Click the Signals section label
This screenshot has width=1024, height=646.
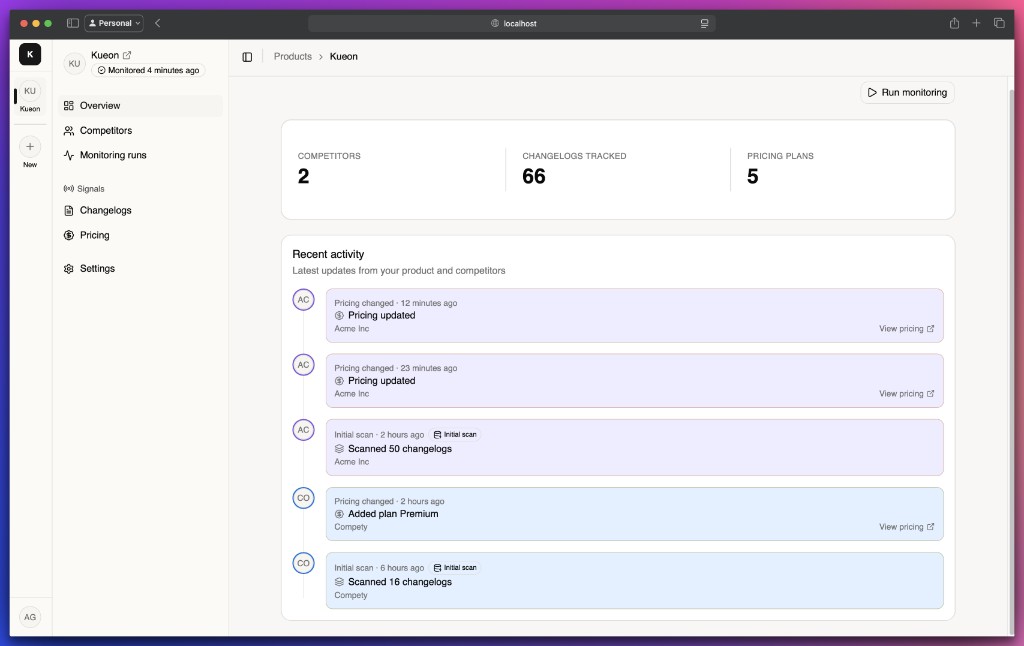point(91,189)
